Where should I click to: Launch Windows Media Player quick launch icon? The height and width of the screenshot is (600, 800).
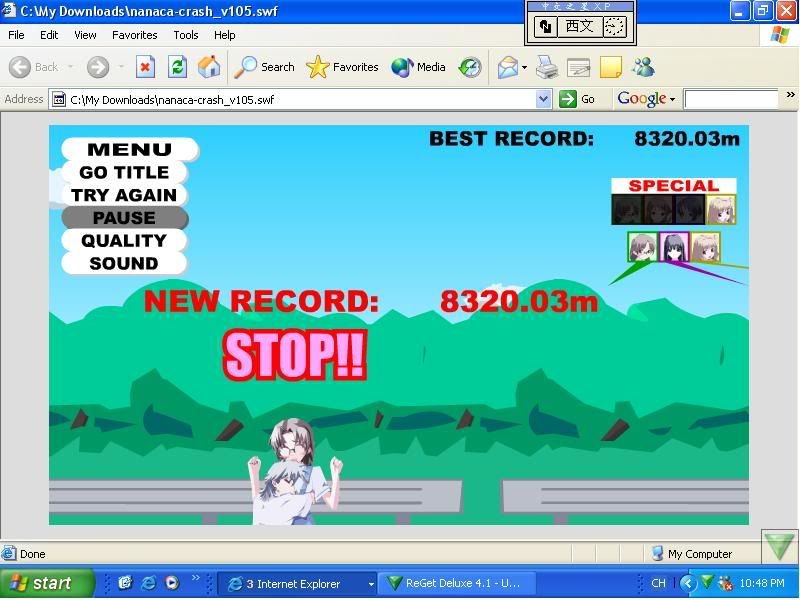172,583
